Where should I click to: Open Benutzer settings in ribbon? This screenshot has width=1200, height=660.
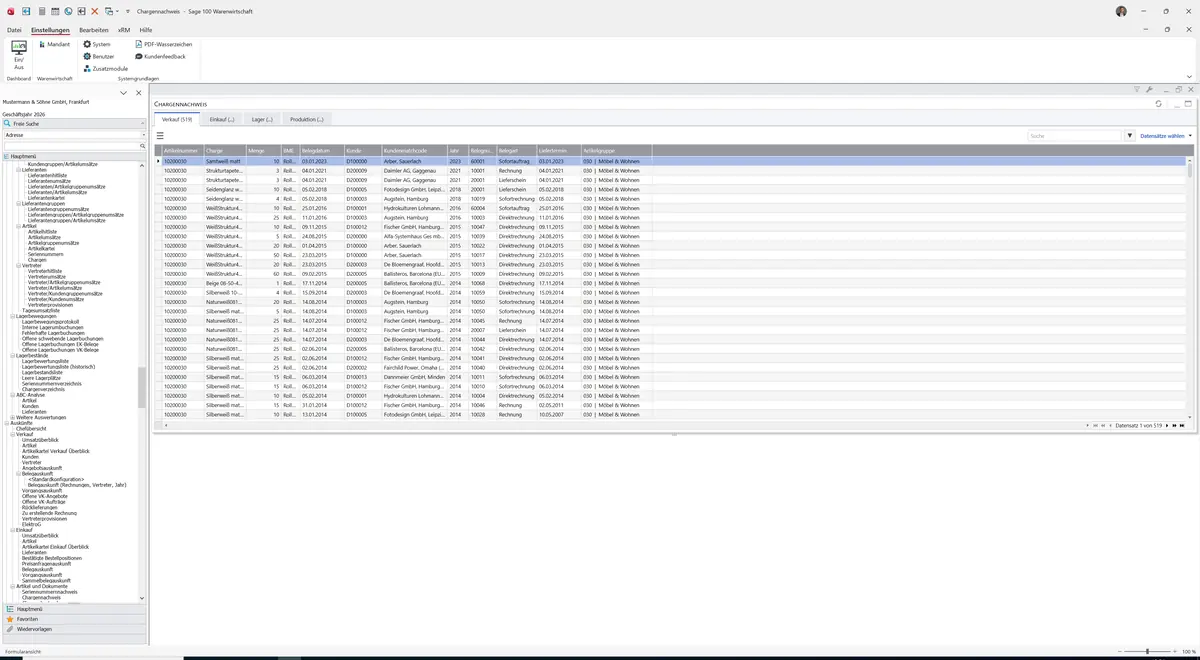click(x=99, y=56)
